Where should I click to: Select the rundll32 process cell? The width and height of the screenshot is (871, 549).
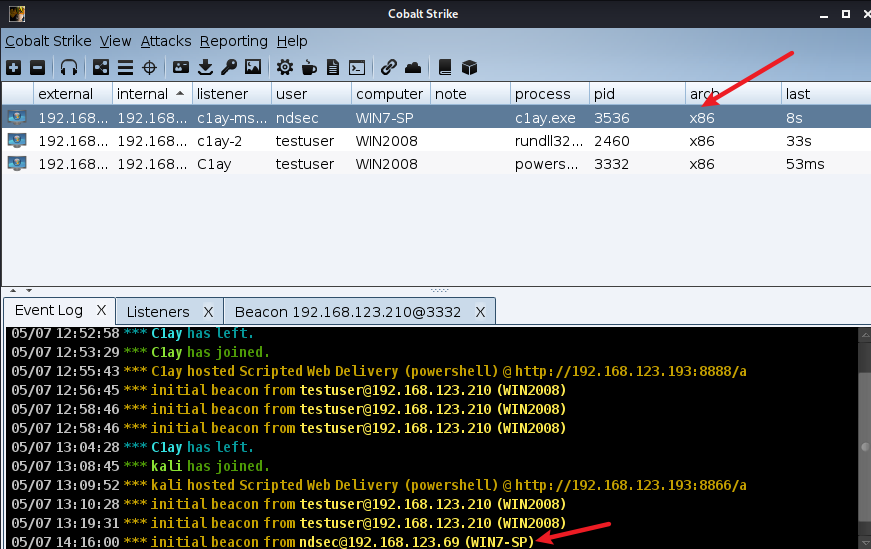click(x=549, y=141)
